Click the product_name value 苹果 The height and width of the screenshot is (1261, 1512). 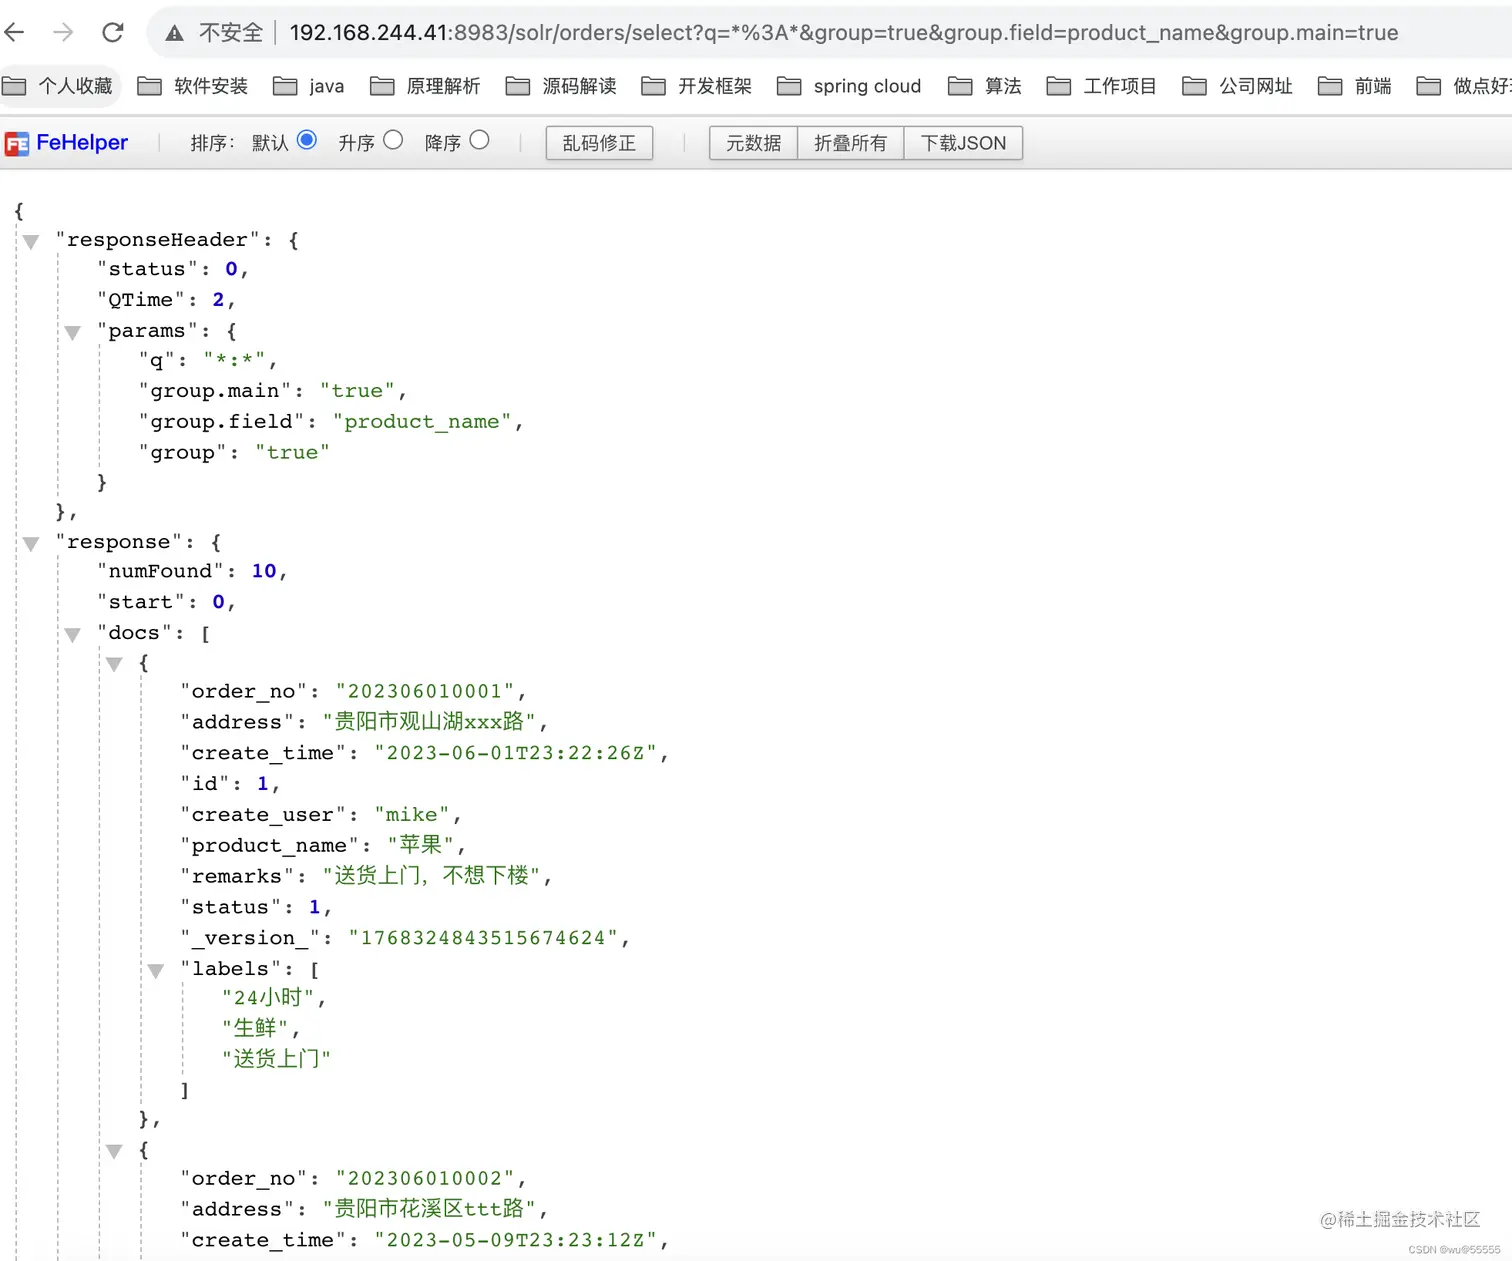click(421, 845)
